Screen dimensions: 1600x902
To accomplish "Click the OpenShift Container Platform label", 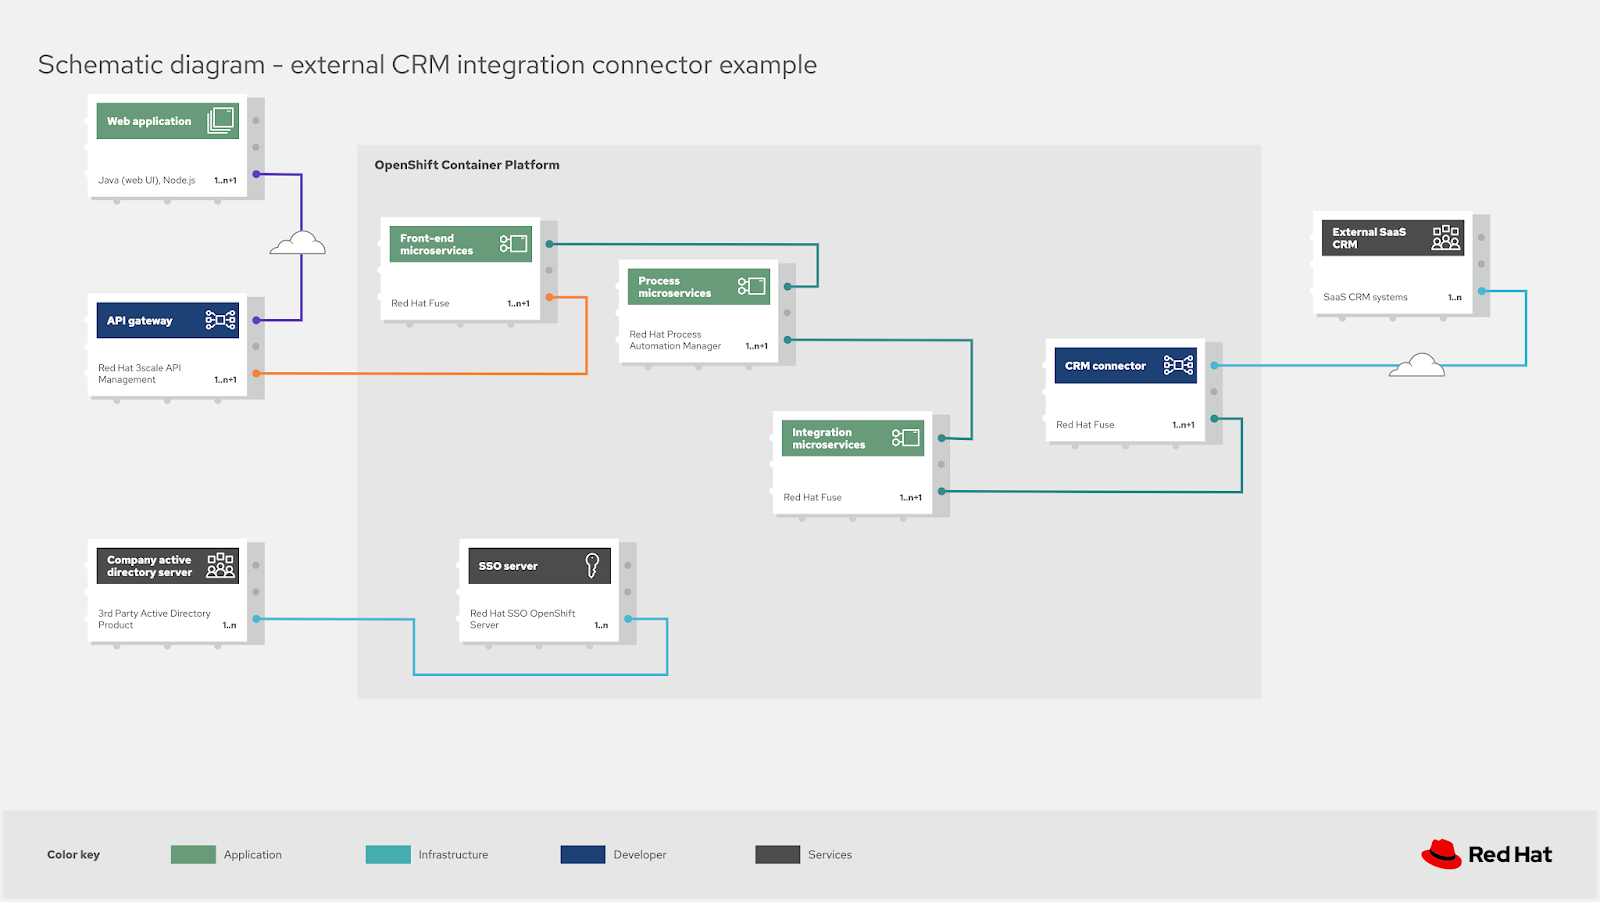I will click(x=467, y=164).
